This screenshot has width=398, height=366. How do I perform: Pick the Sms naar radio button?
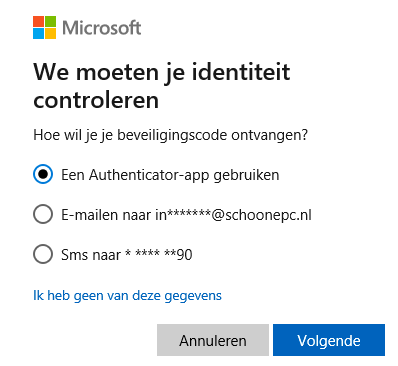point(43,254)
